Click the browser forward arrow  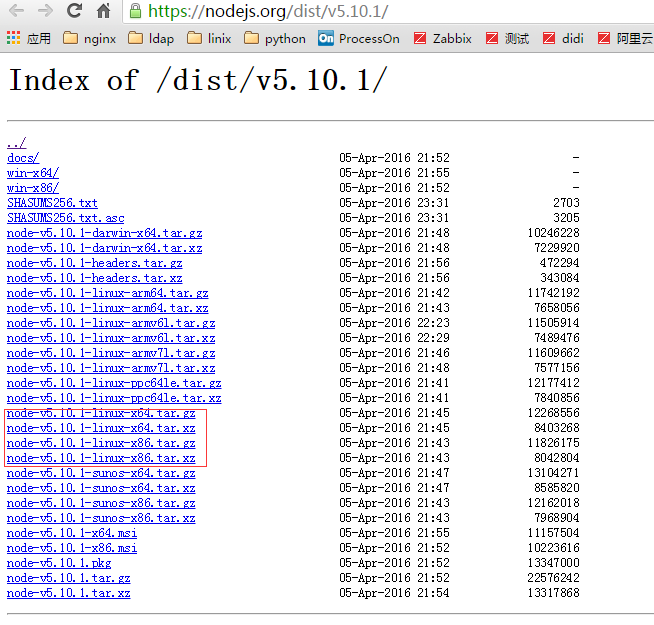(44, 12)
